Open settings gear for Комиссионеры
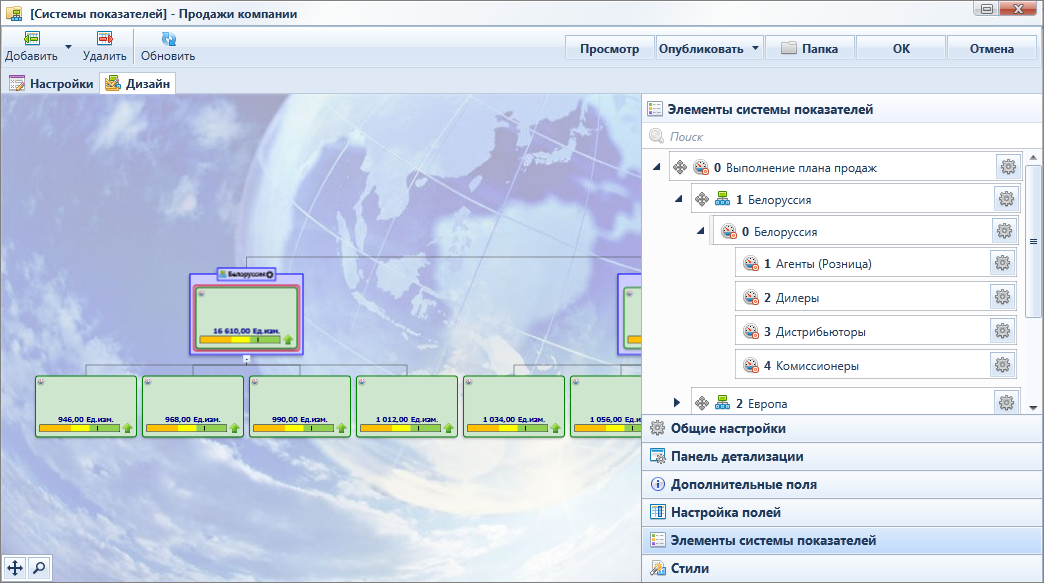 coord(1002,365)
